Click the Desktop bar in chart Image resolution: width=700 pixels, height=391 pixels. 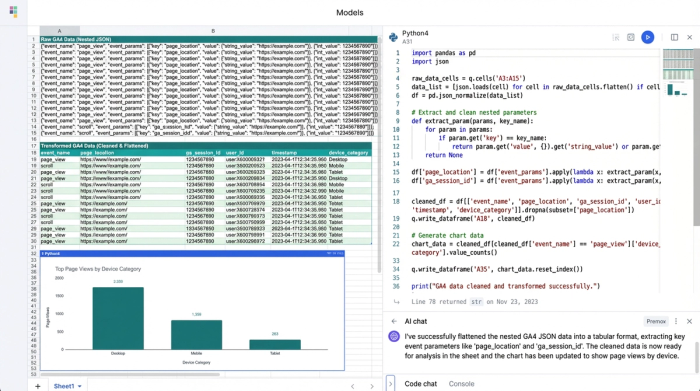118,318
